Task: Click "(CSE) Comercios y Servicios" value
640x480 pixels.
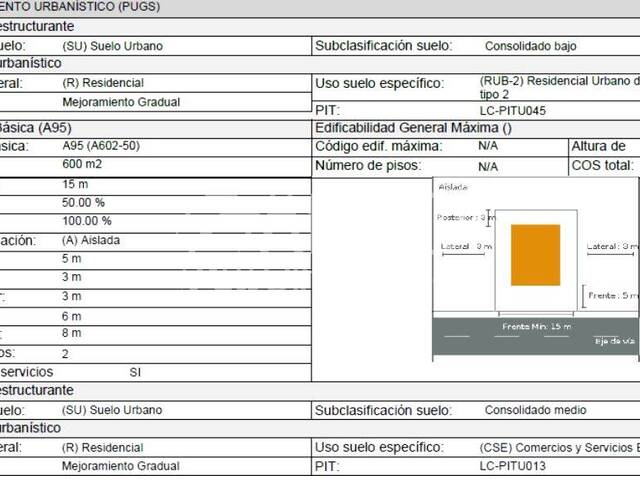Action: coord(560,448)
